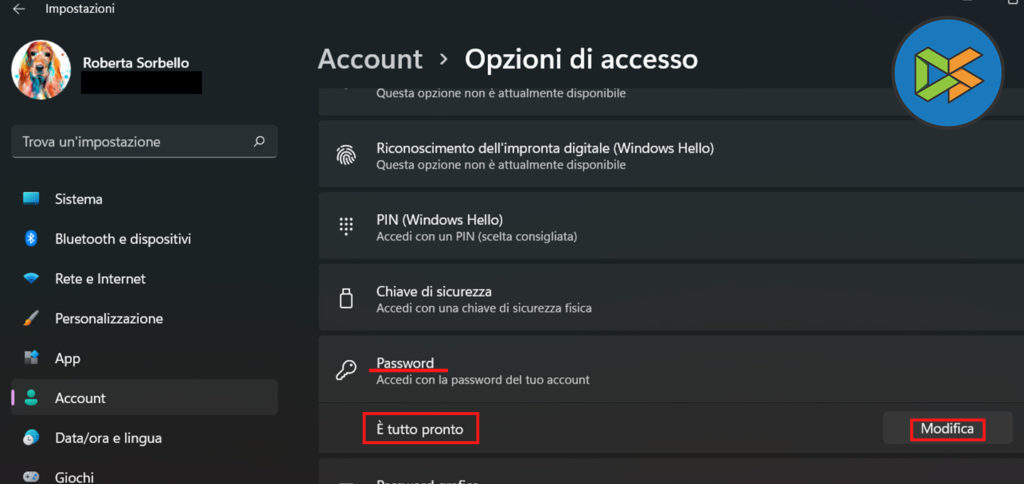Click the Personalizzazione paintbrush icon

(x=31, y=319)
